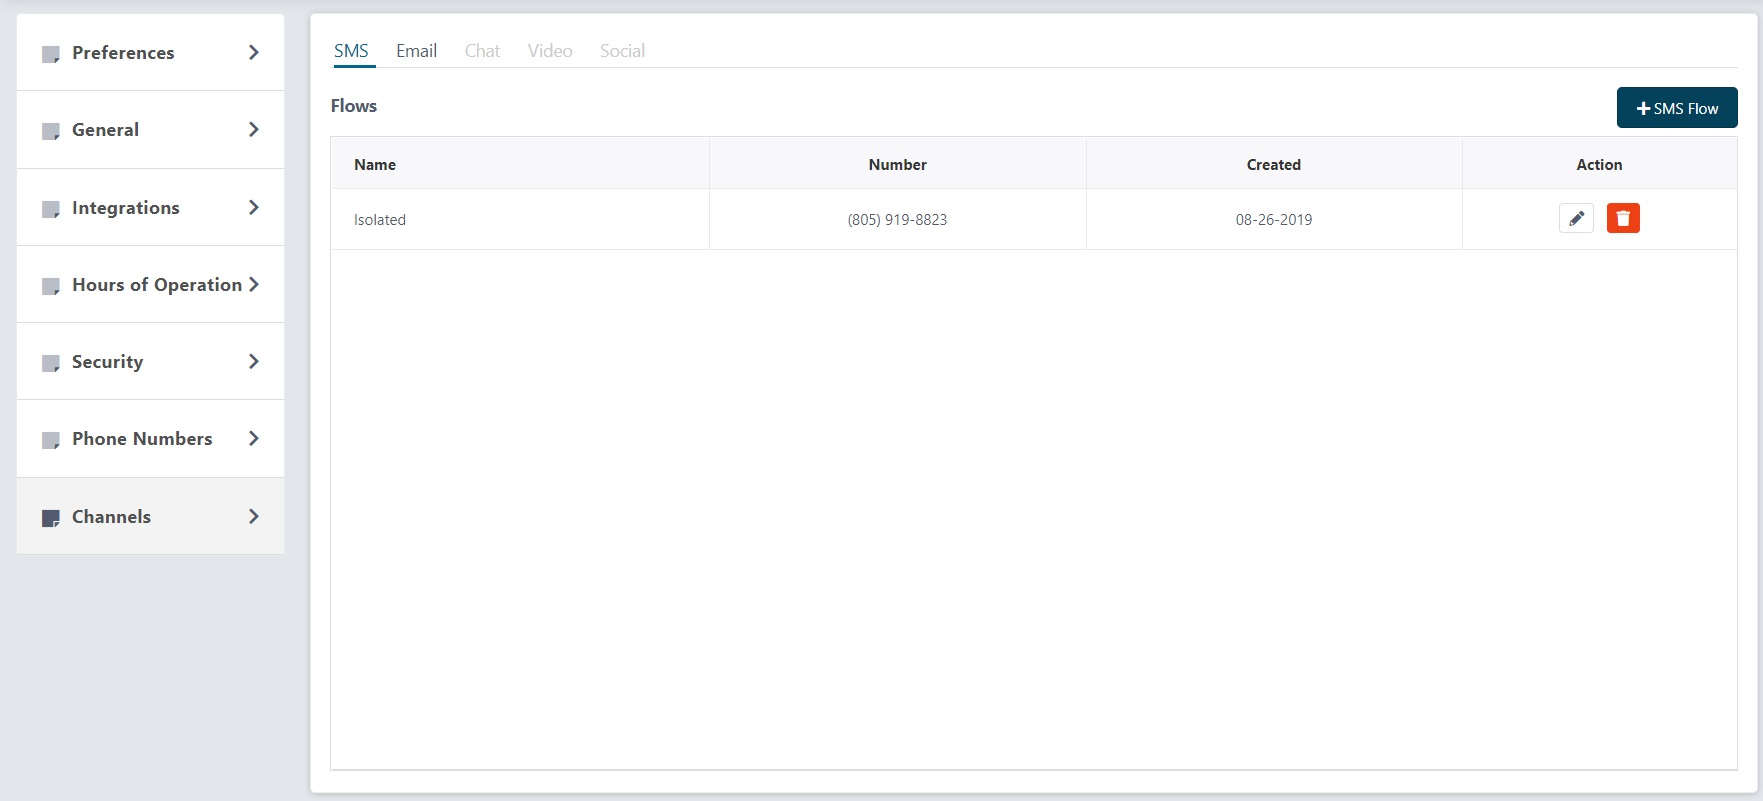Image resolution: width=1763 pixels, height=801 pixels.
Task: Expand the Integrations chevron
Action: pyautogui.click(x=254, y=207)
